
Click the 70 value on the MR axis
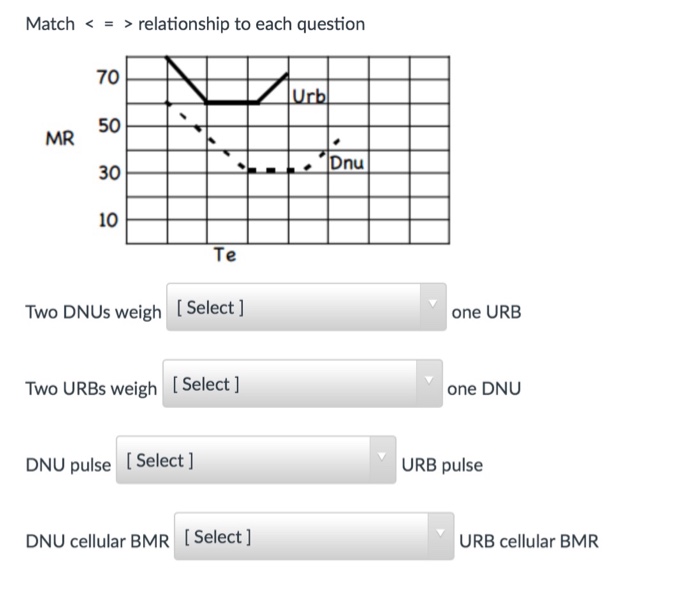[x=107, y=78]
